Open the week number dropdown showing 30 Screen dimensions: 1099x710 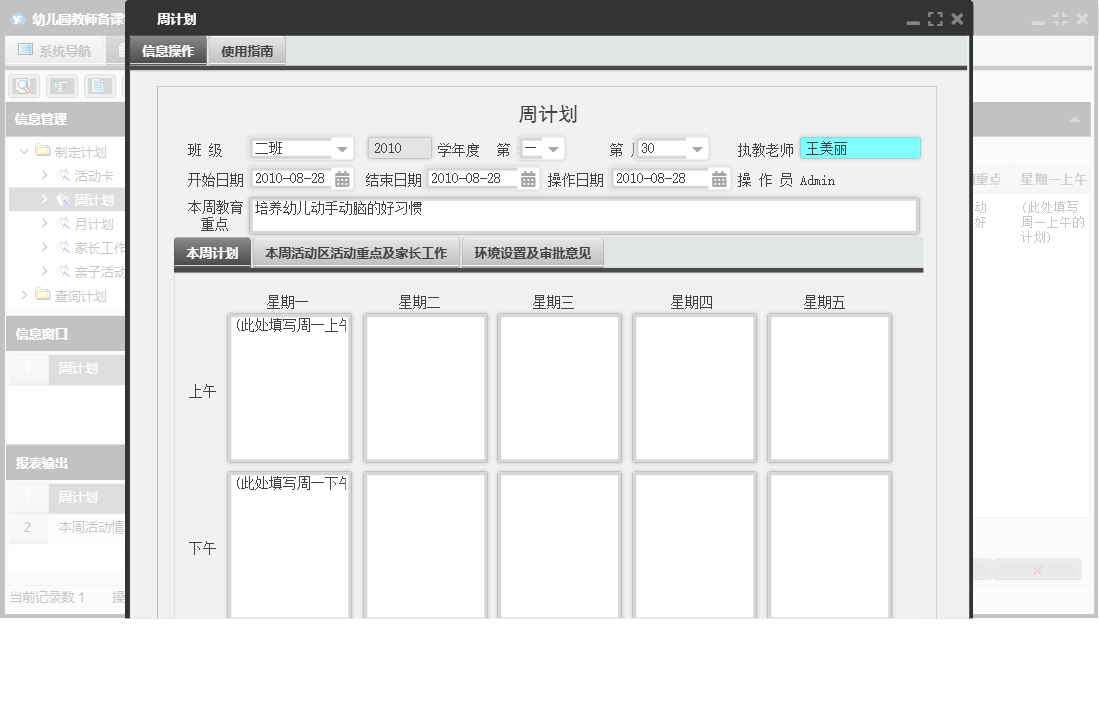[697, 149]
